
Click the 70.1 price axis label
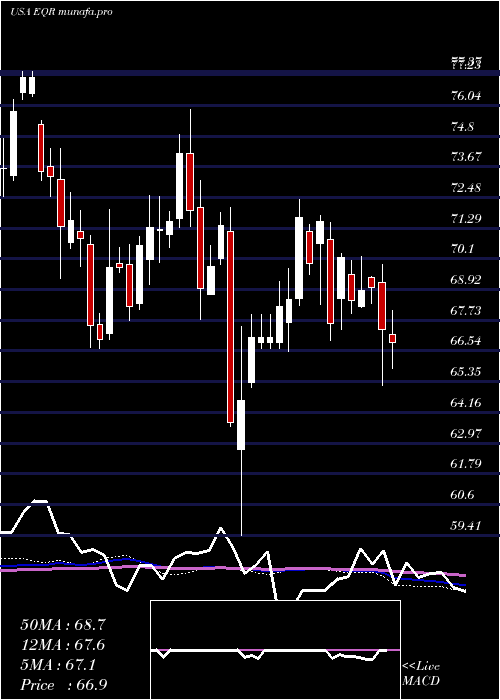click(x=462, y=249)
